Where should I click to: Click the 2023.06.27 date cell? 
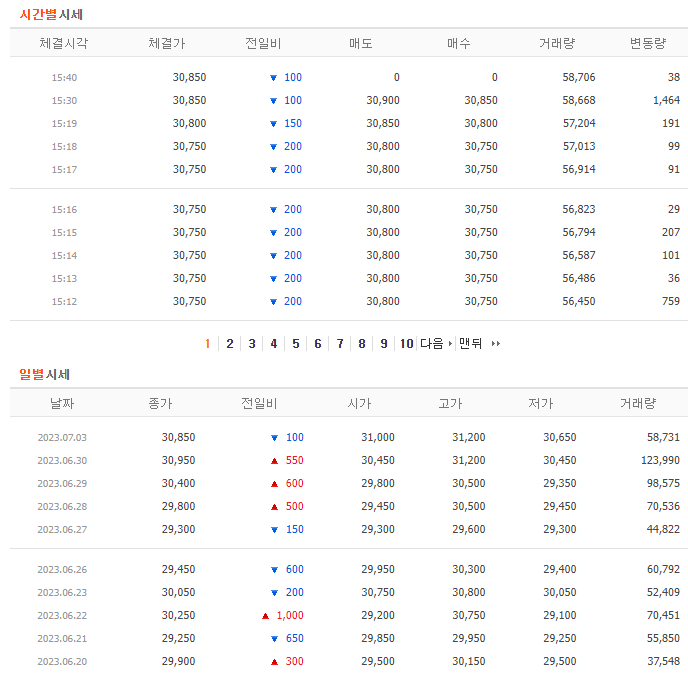click(x=62, y=529)
